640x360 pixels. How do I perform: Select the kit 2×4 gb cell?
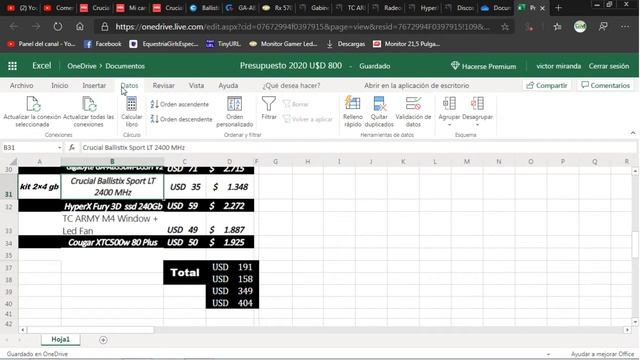click(40, 187)
